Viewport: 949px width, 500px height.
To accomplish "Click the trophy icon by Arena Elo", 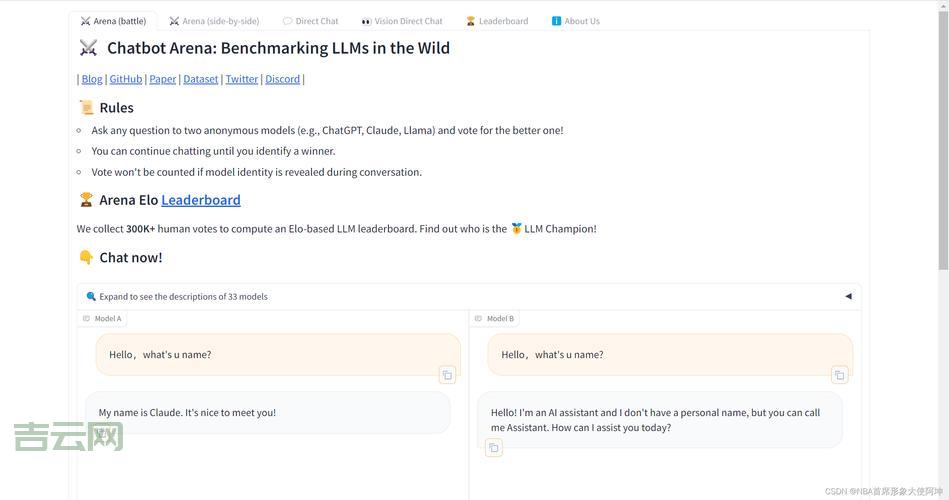I will pyautogui.click(x=86, y=200).
